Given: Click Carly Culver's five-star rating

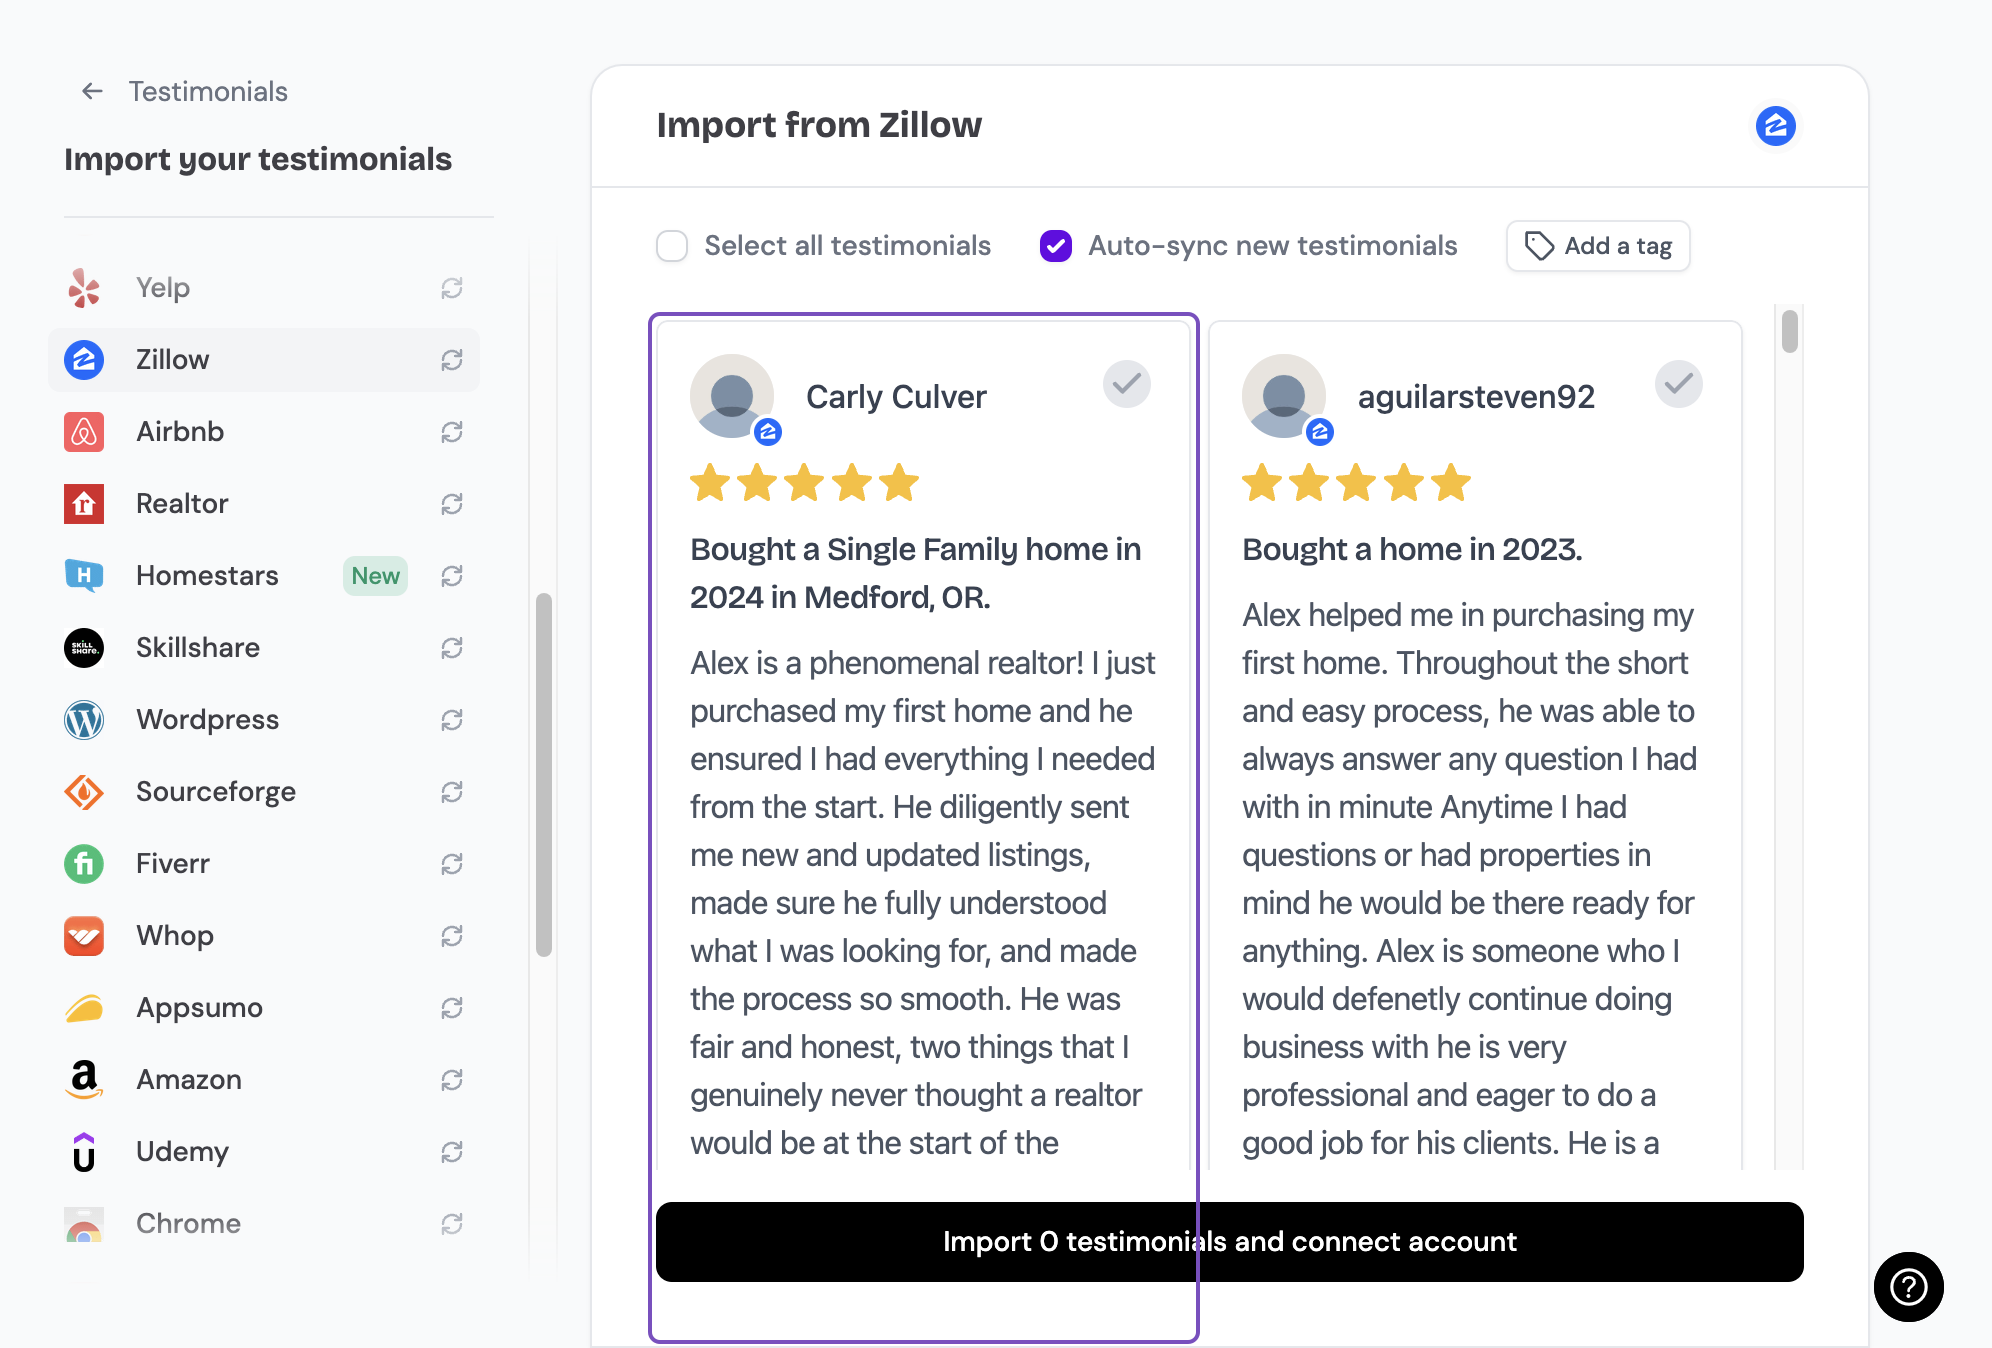Looking at the screenshot, I should click(804, 483).
